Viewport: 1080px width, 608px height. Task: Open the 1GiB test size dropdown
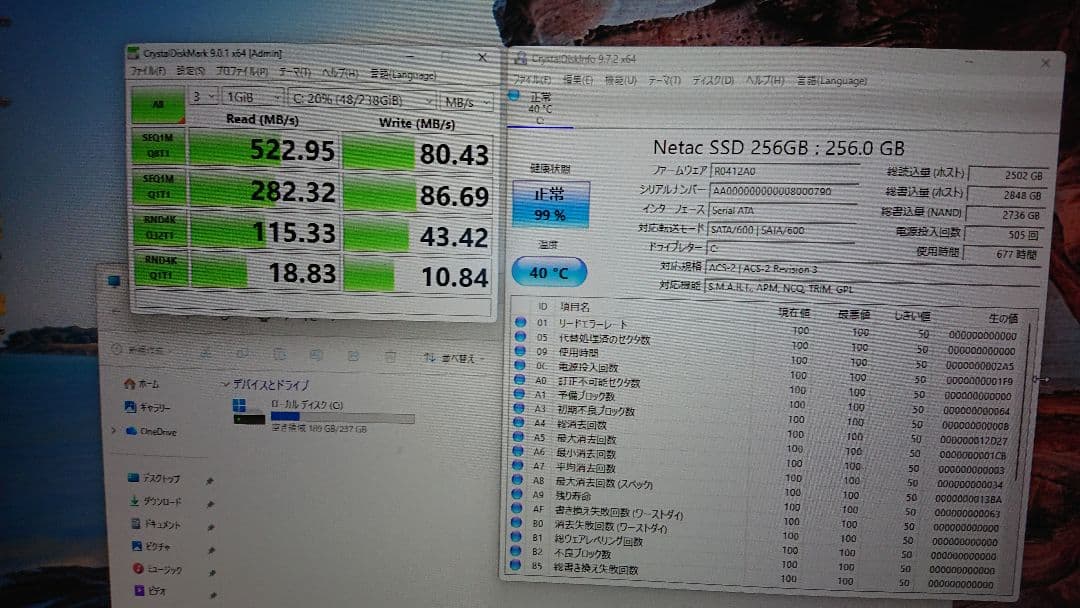[252, 98]
